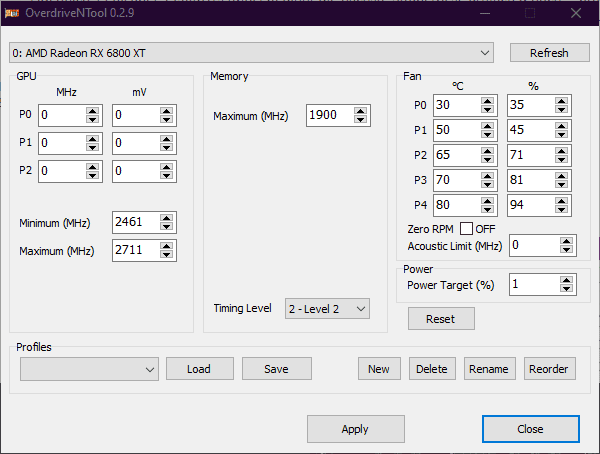Screen dimensions: 600x454
Task: Increase GPU P1 MHz with up arrow
Action: tap(93, 139)
